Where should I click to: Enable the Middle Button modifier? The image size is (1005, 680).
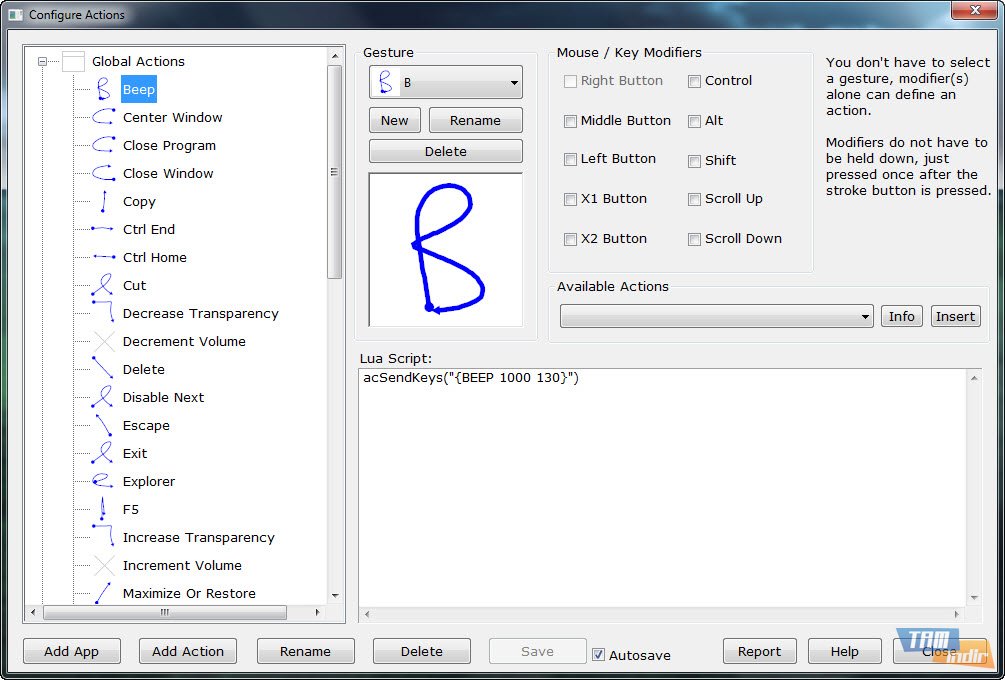[570, 121]
